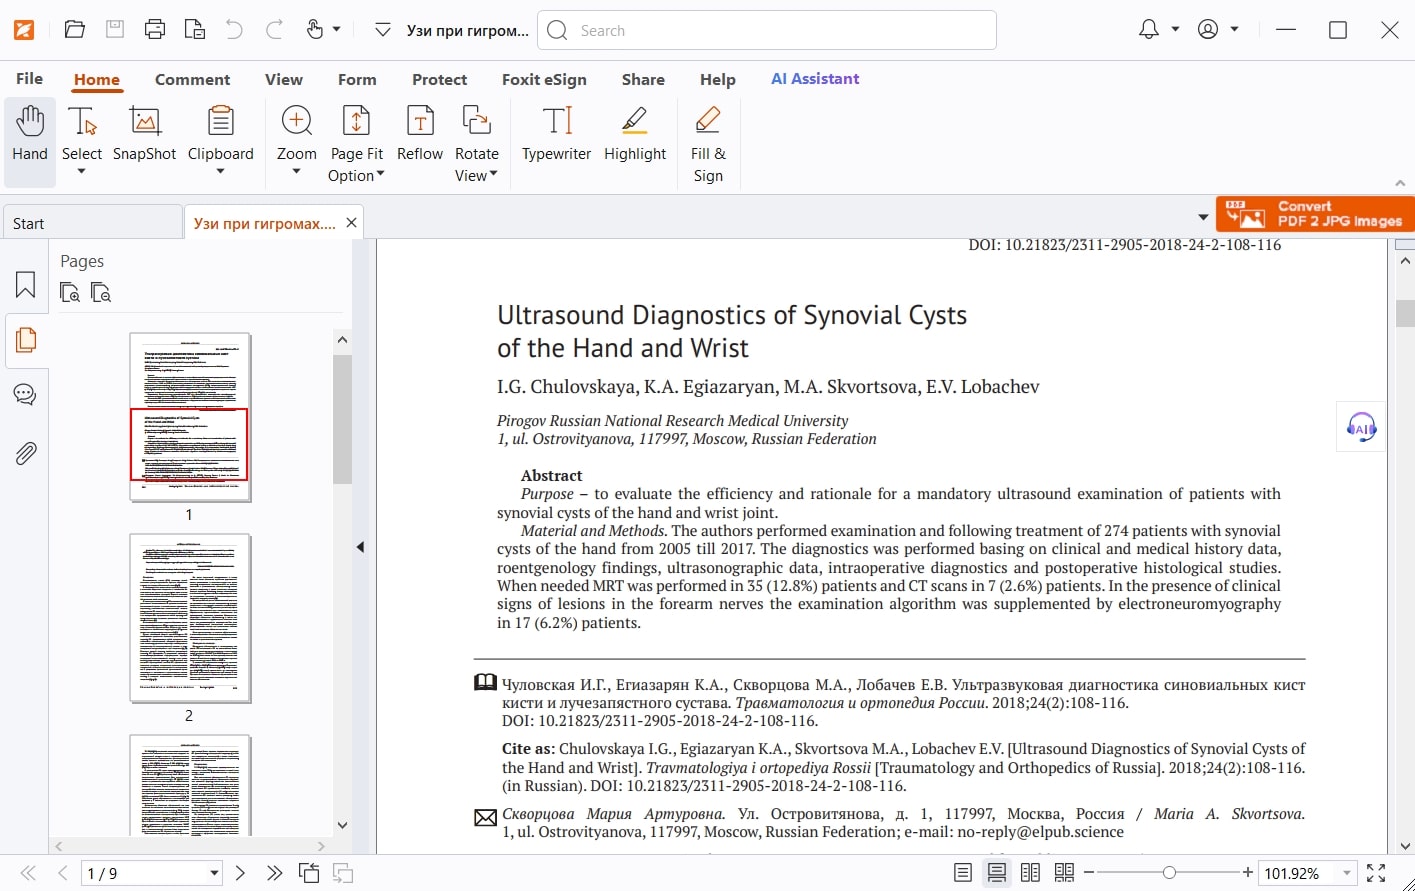Take a SnapShot of the page
This screenshot has width=1415, height=891.
(144, 133)
